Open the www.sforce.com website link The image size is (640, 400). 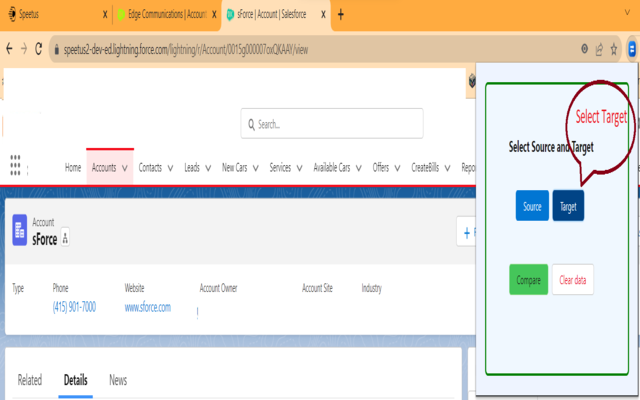[x=148, y=307]
